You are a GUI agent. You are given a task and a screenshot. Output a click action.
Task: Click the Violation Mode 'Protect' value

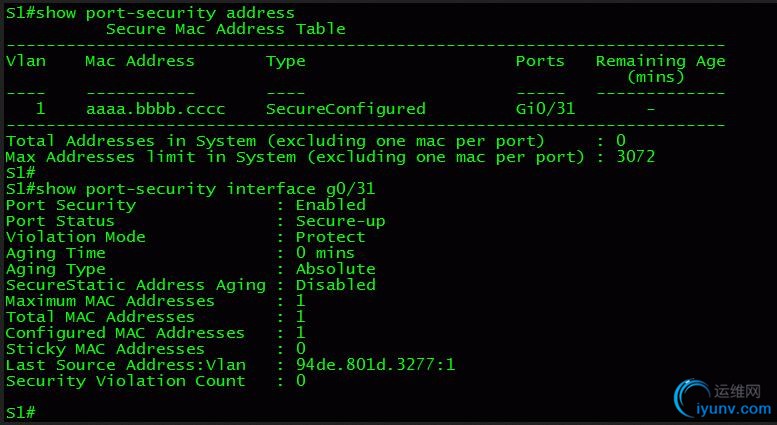(330, 237)
